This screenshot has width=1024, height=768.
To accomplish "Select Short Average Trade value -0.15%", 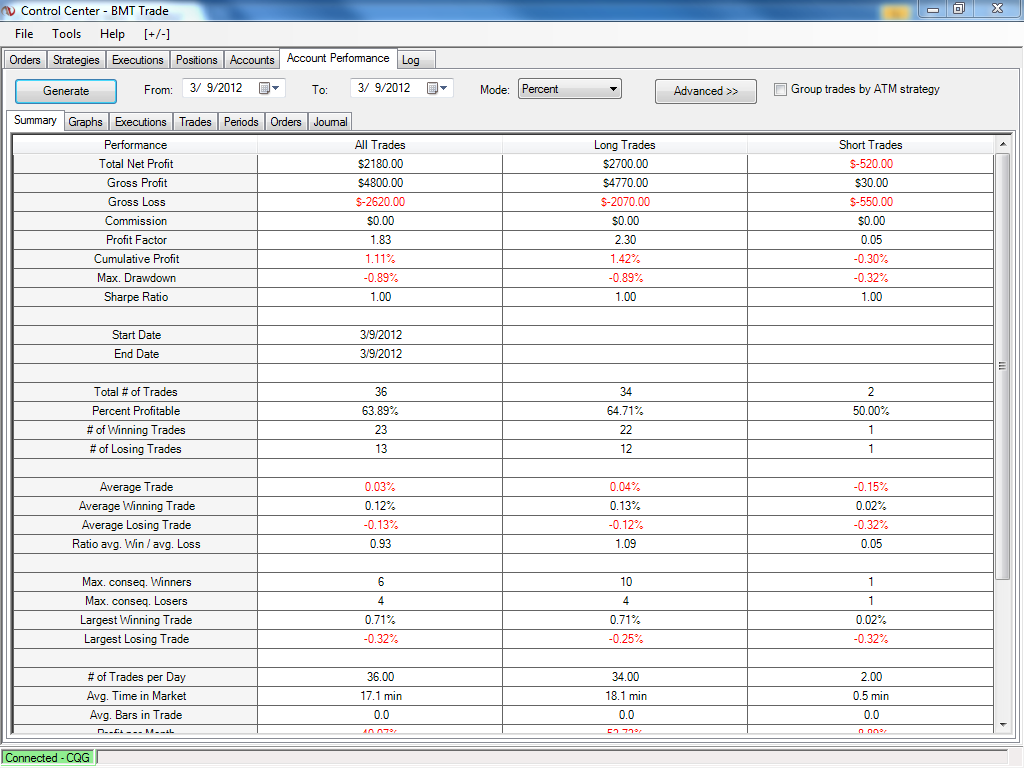I will click(871, 487).
